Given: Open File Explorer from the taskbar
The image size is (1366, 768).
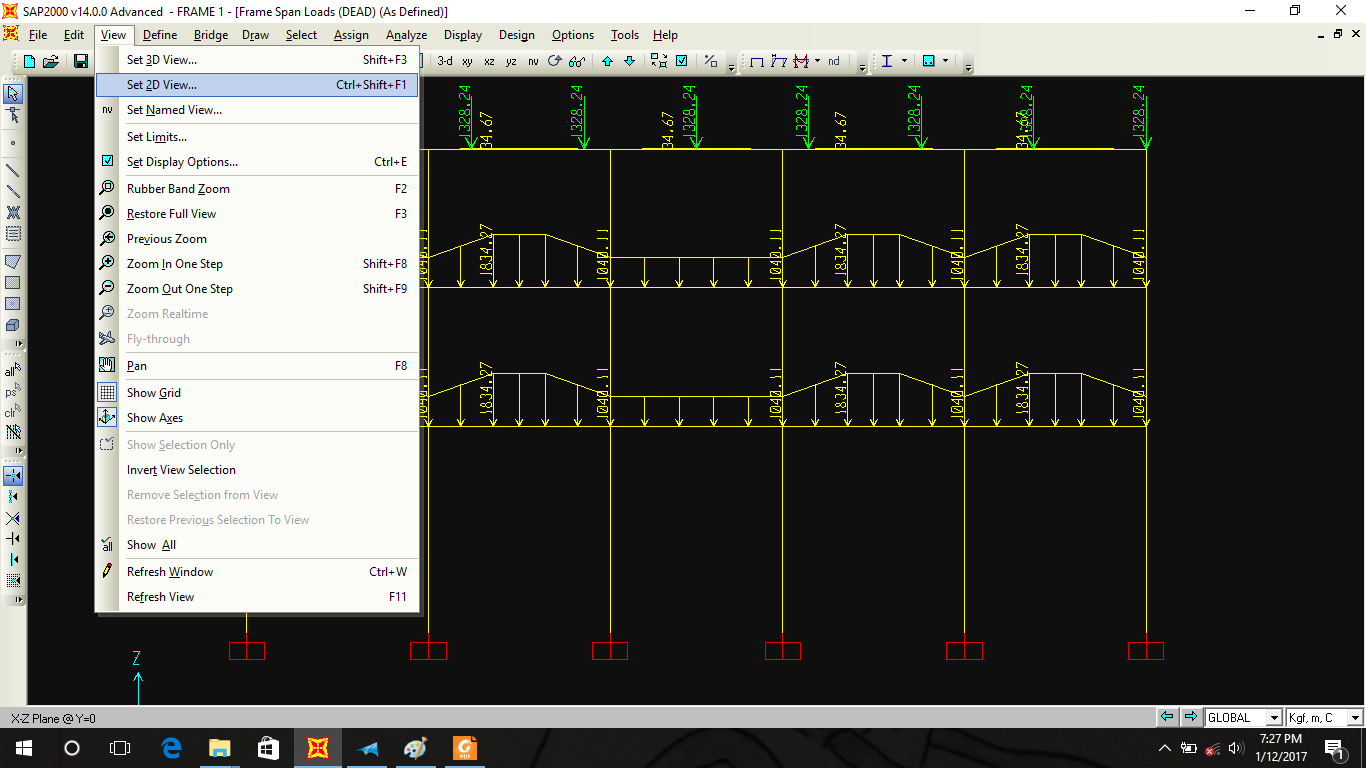Looking at the screenshot, I should click(219, 748).
